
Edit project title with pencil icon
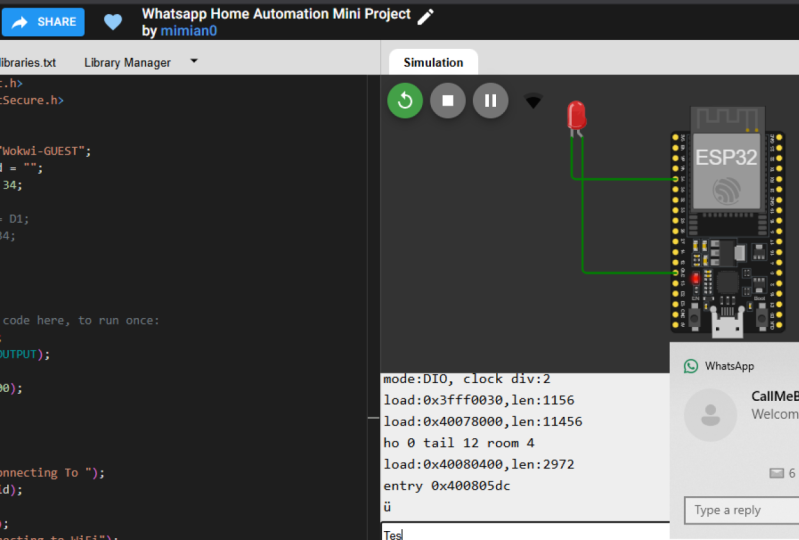(425, 17)
